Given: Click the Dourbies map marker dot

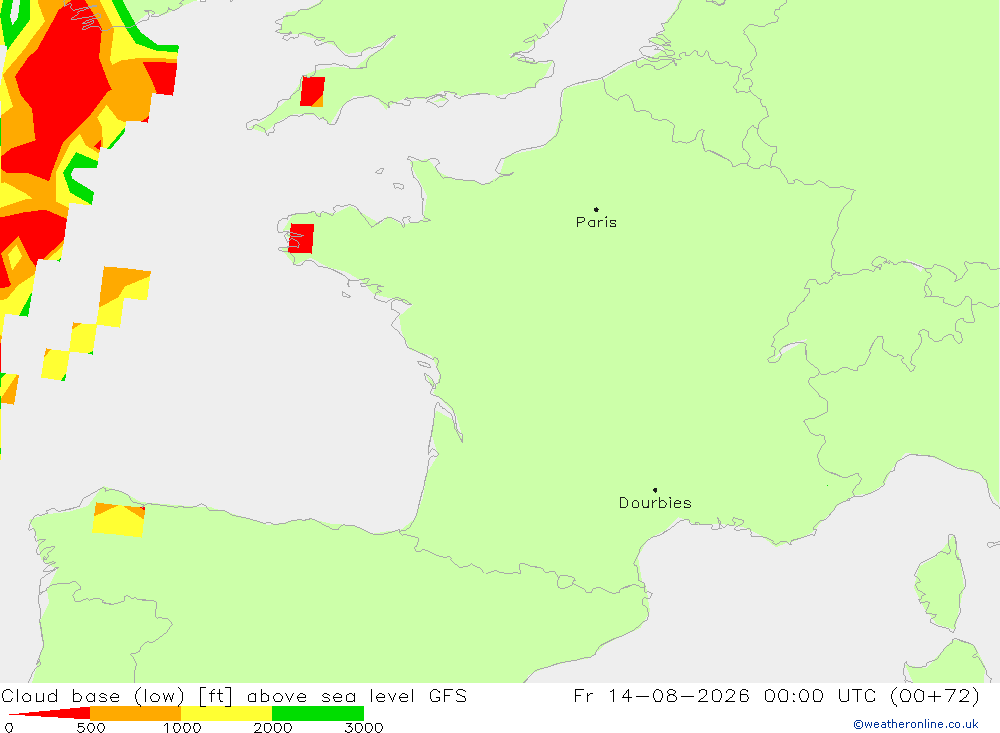Looking at the screenshot, I should tap(655, 490).
